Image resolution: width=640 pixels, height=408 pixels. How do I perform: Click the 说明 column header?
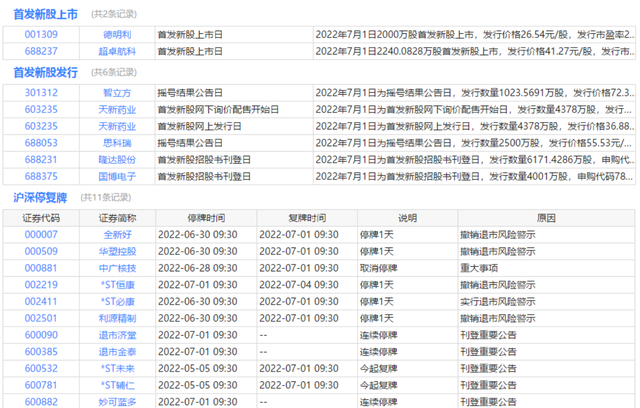(407, 218)
